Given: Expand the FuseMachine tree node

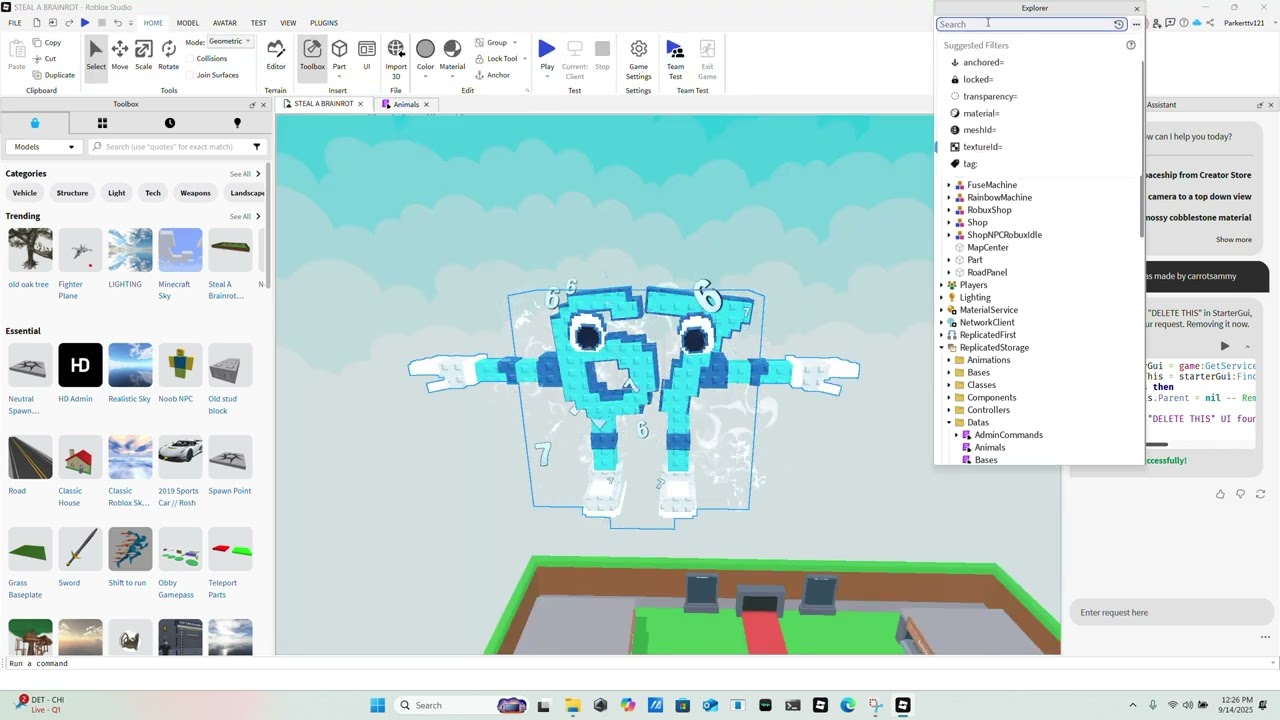Looking at the screenshot, I should 949,185.
